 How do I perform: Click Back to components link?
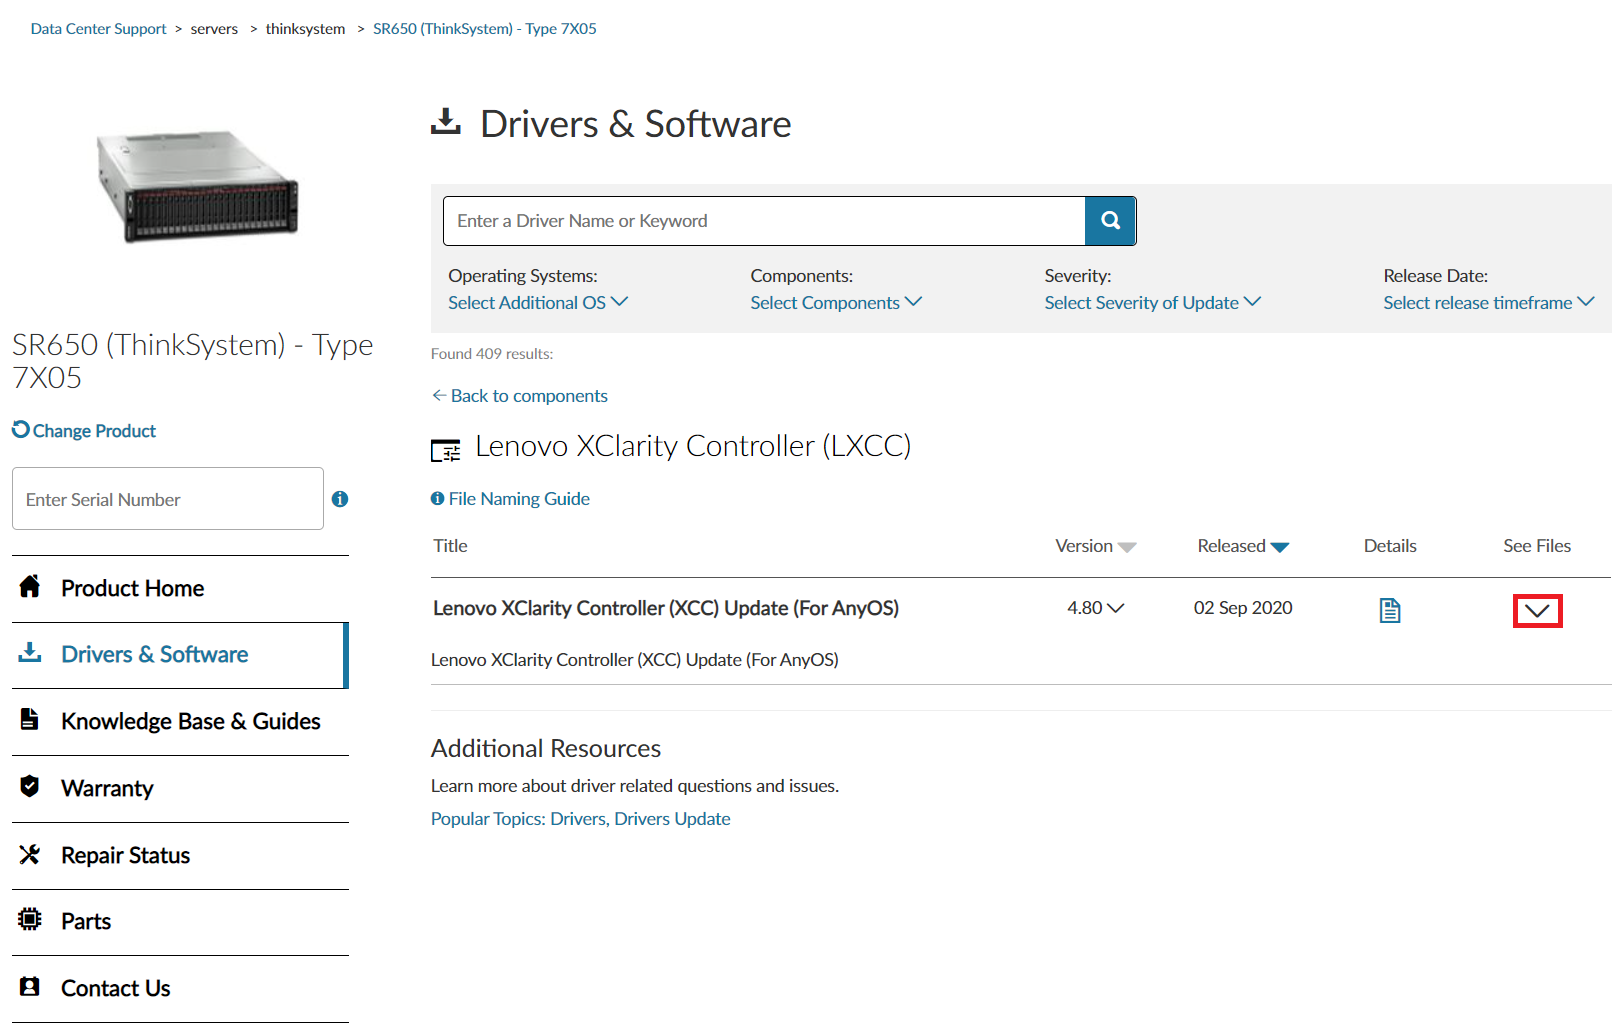coord(529,396)
